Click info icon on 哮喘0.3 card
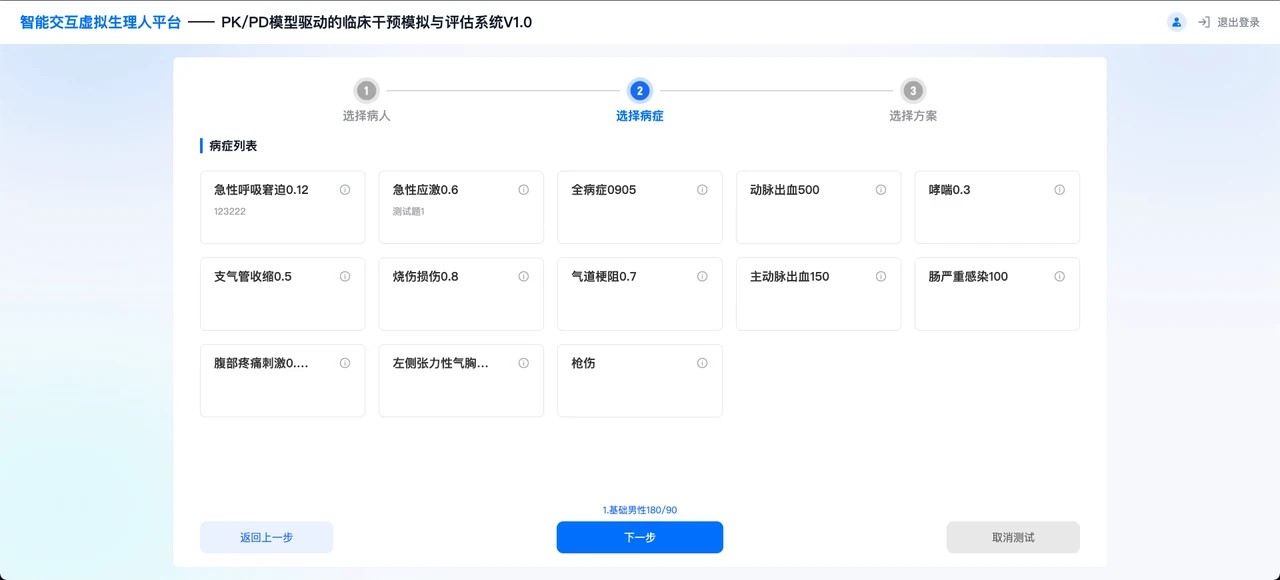 (x=1059, y=190)
